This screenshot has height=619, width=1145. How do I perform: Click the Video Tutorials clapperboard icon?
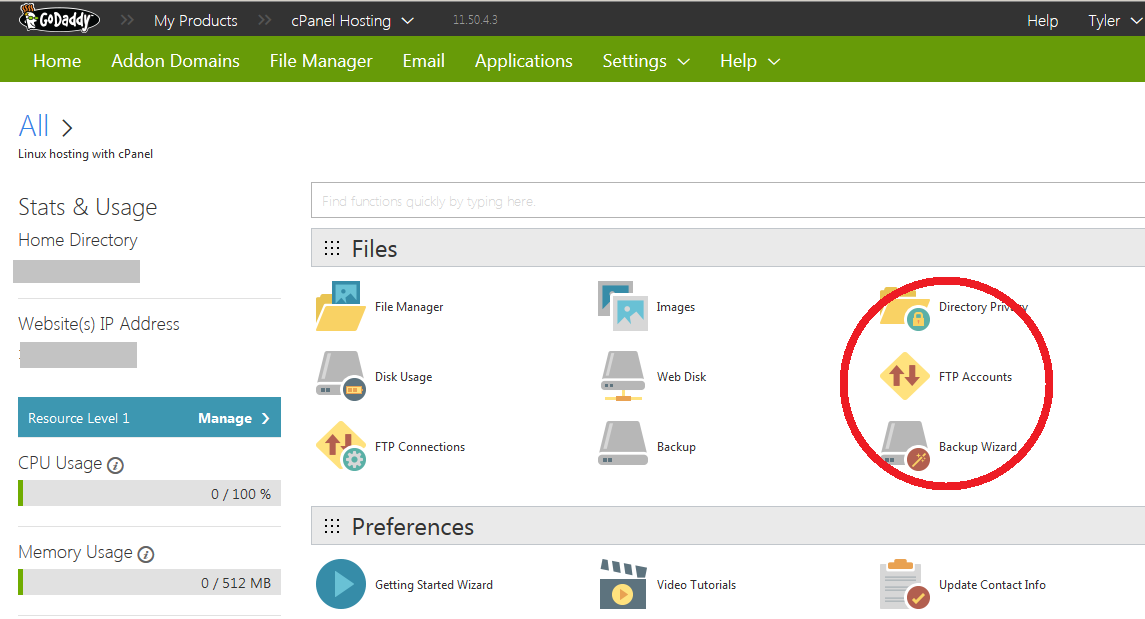pos(623,585)
